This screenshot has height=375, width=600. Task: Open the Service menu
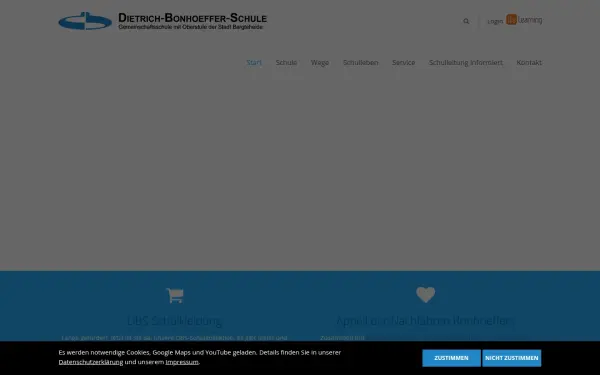(x=403, y=62)
